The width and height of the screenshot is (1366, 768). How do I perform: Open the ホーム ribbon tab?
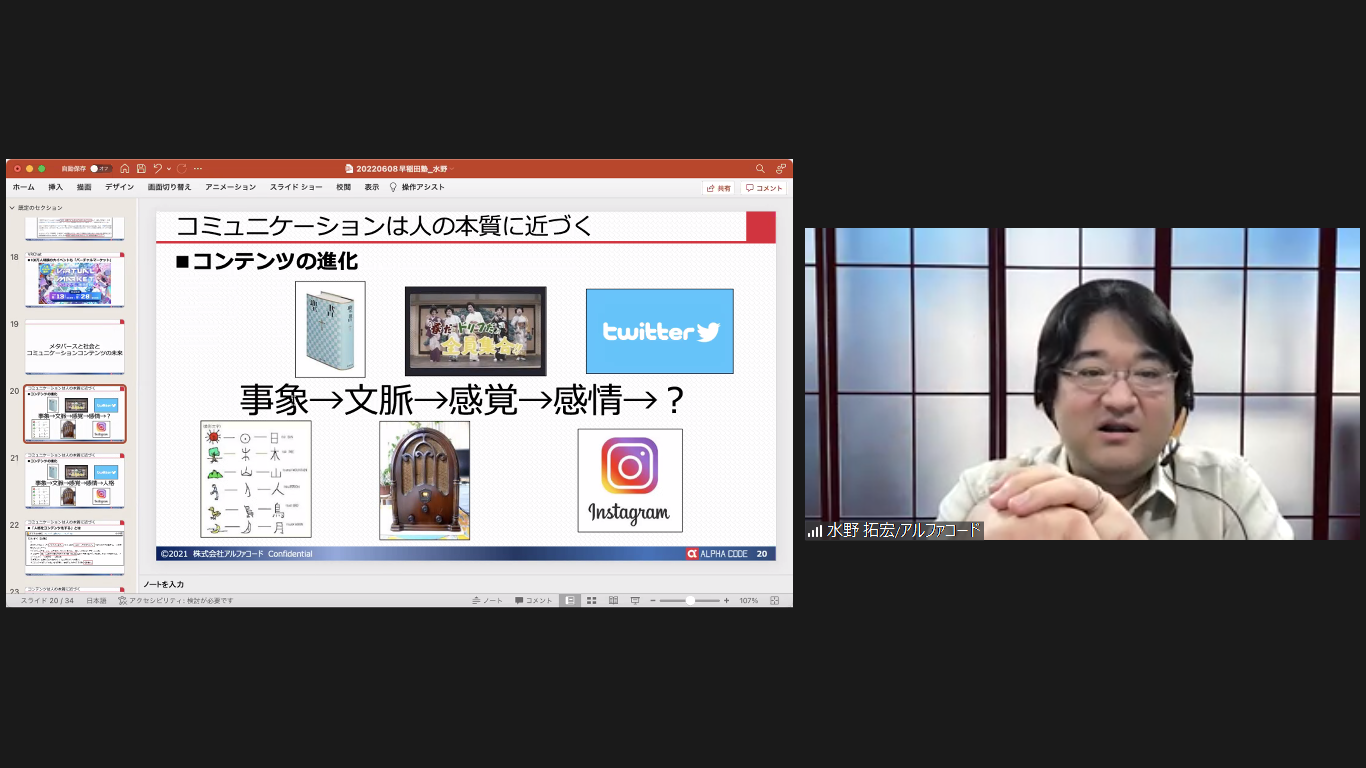pos(23,187)
